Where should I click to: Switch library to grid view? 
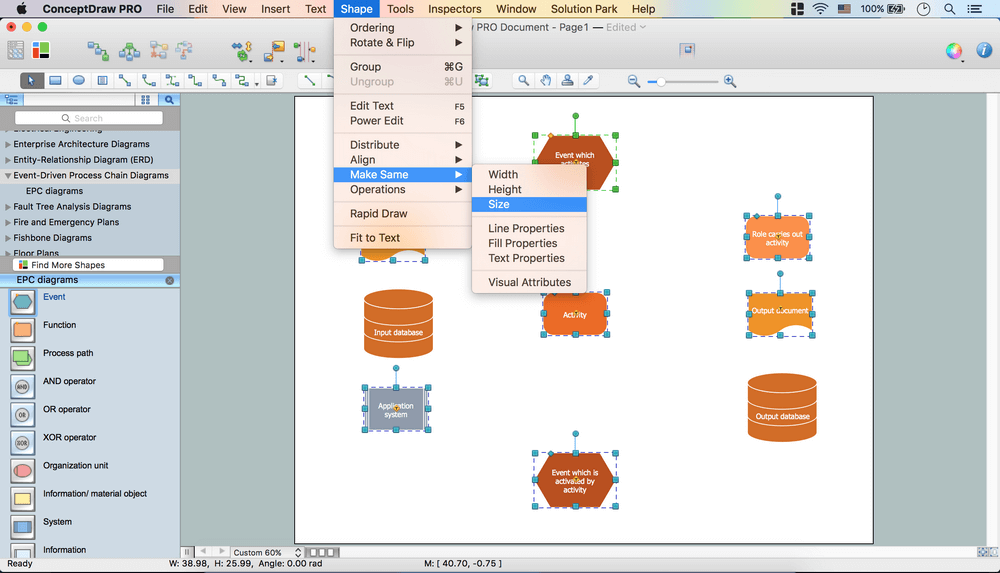146,100
